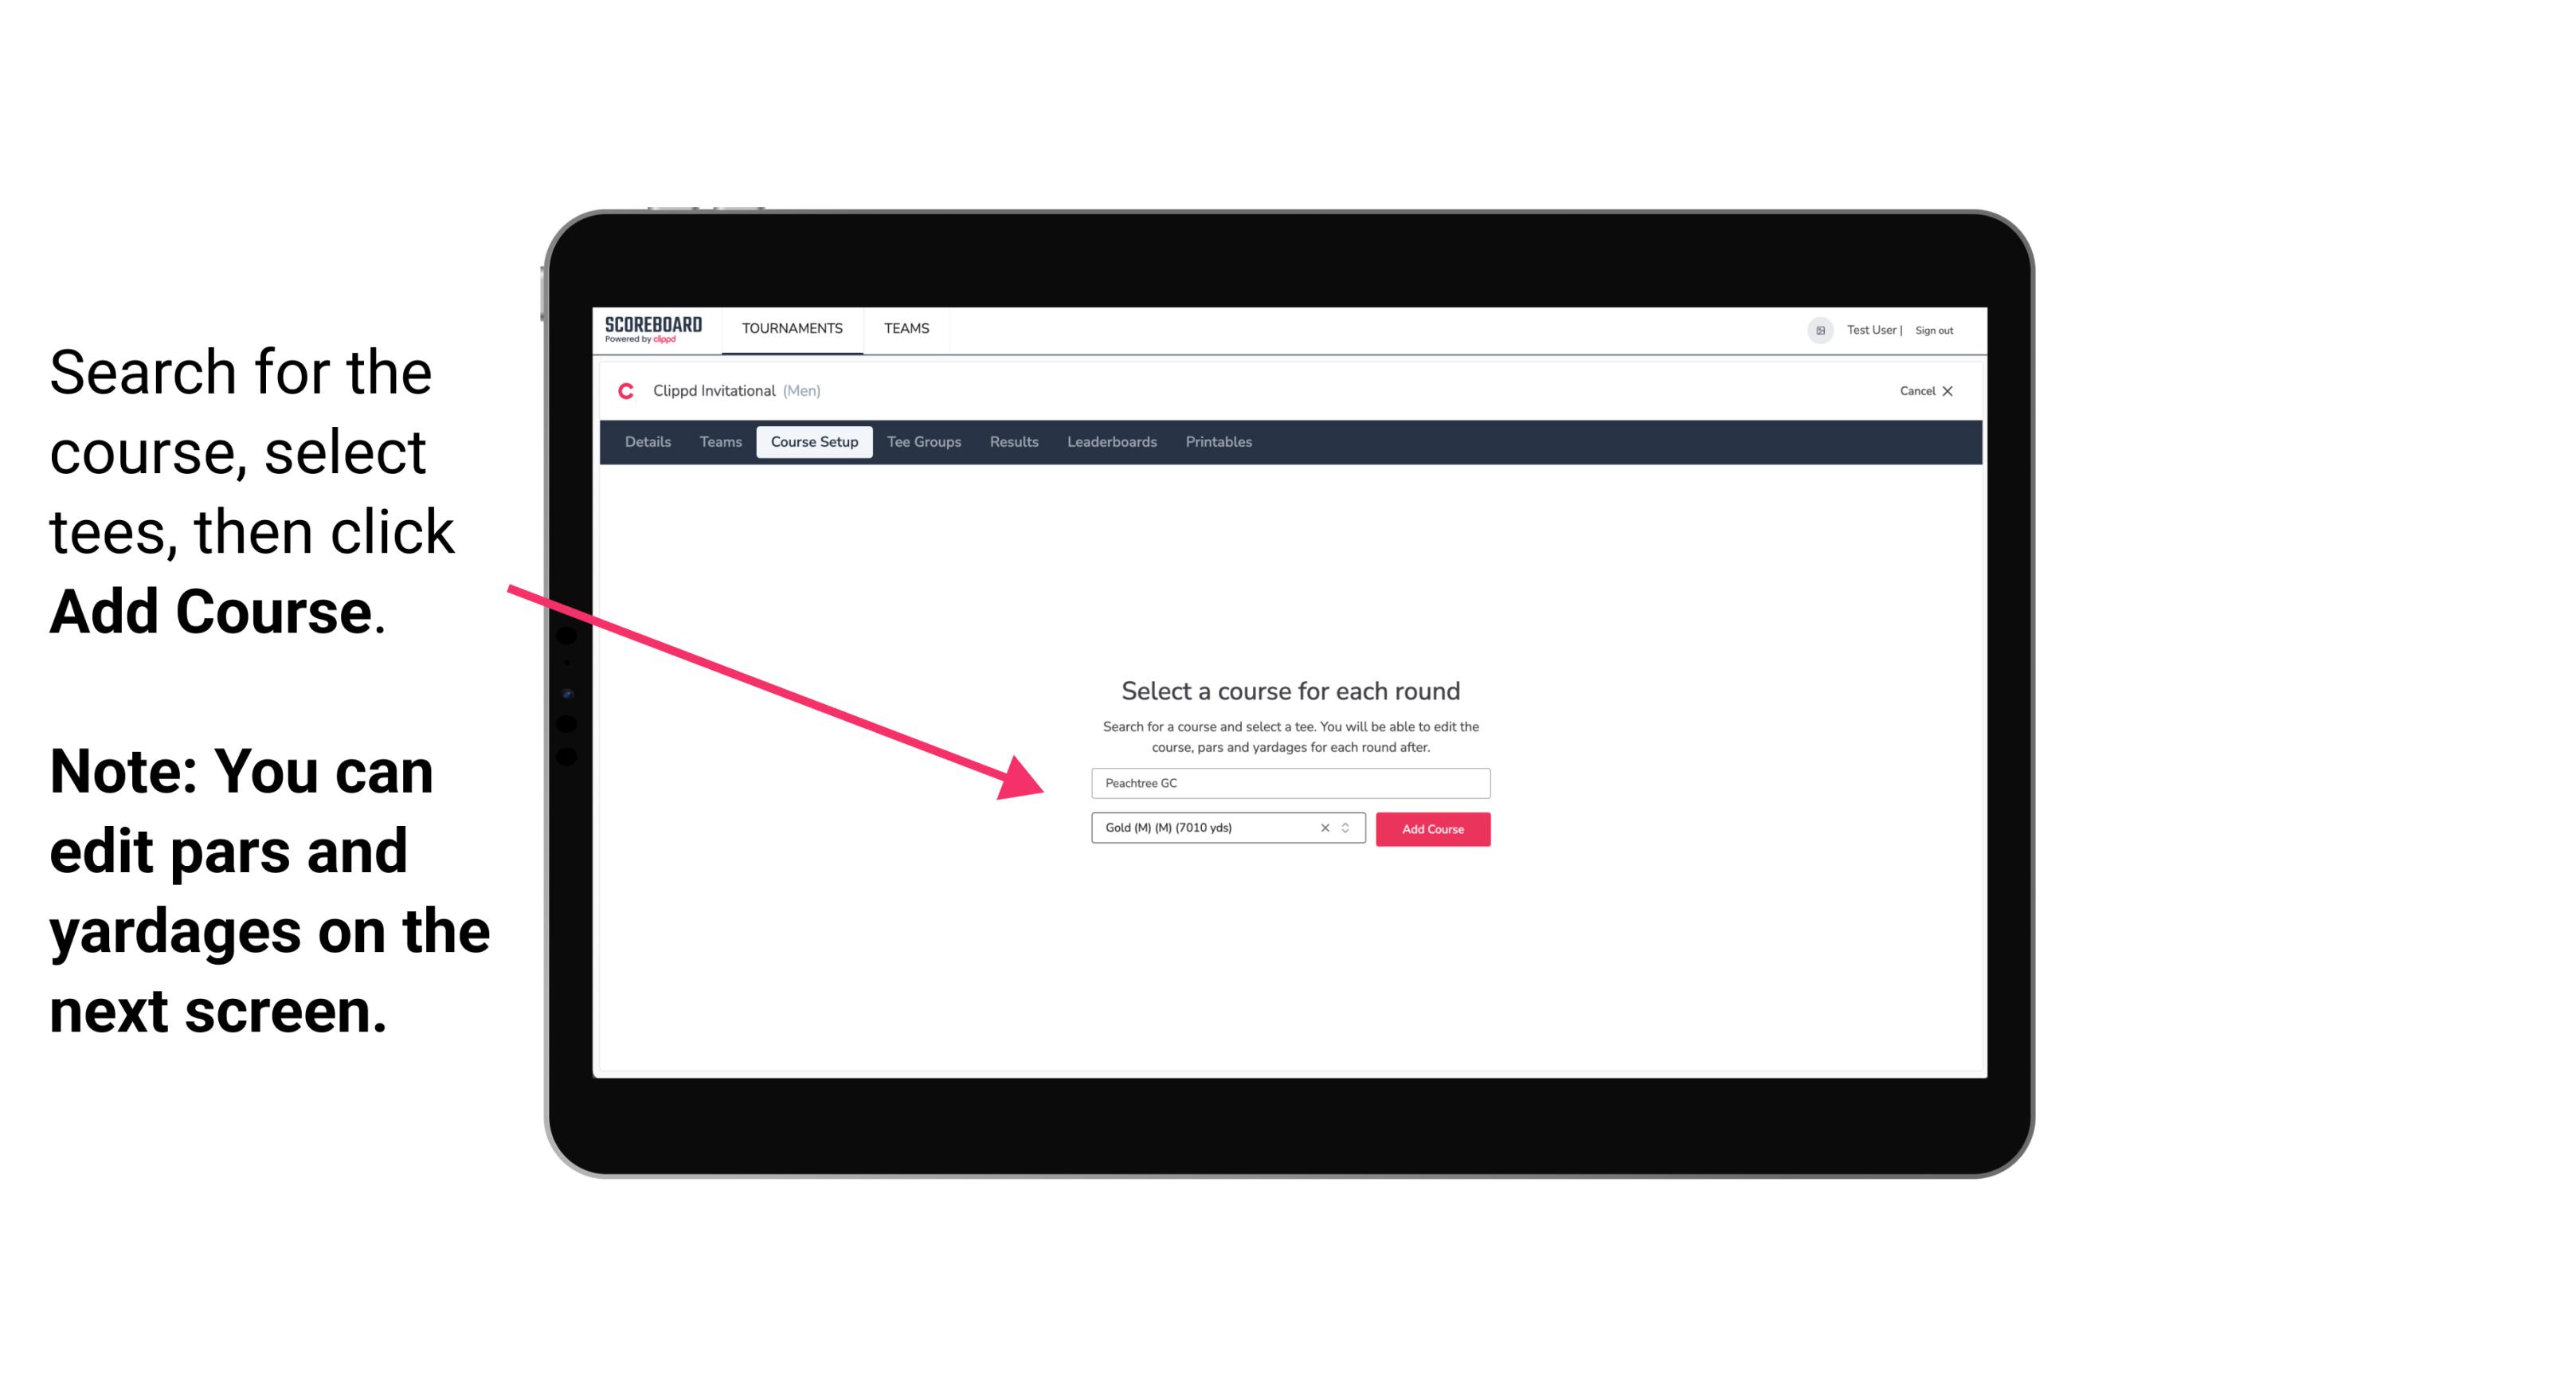Select the Course Setup tab
Viewport: 2576px width, 1386px height.
(x=814, y=442)
